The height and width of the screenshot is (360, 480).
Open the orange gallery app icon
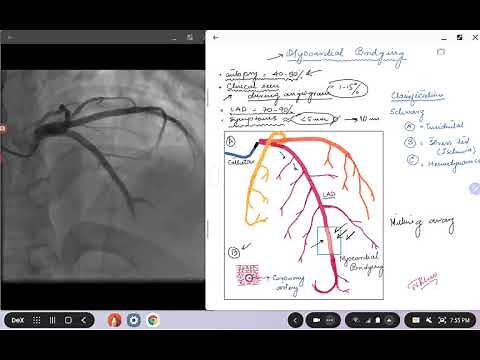(114, 320)
